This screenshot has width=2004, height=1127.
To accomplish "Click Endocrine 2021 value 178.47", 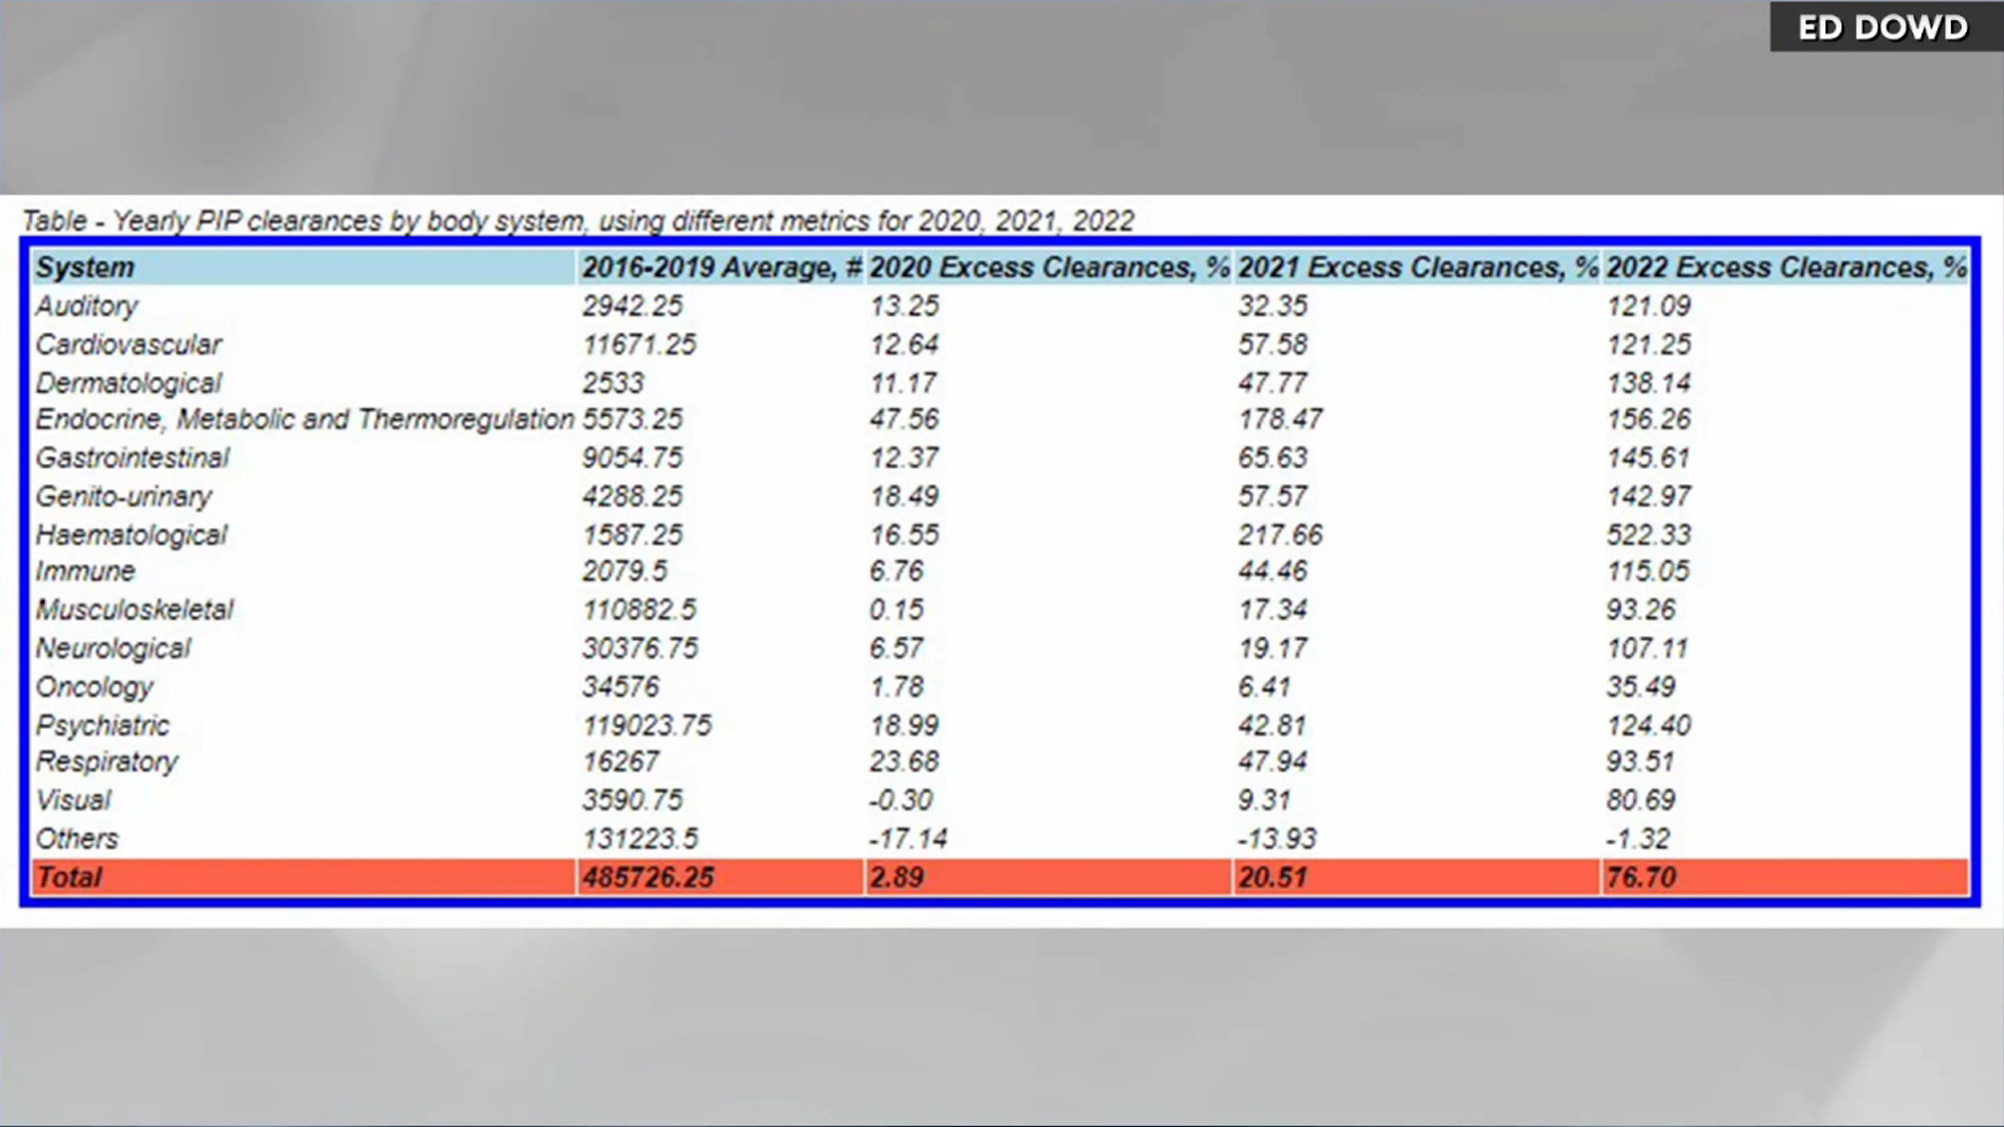I will [x=1281, y=420].
